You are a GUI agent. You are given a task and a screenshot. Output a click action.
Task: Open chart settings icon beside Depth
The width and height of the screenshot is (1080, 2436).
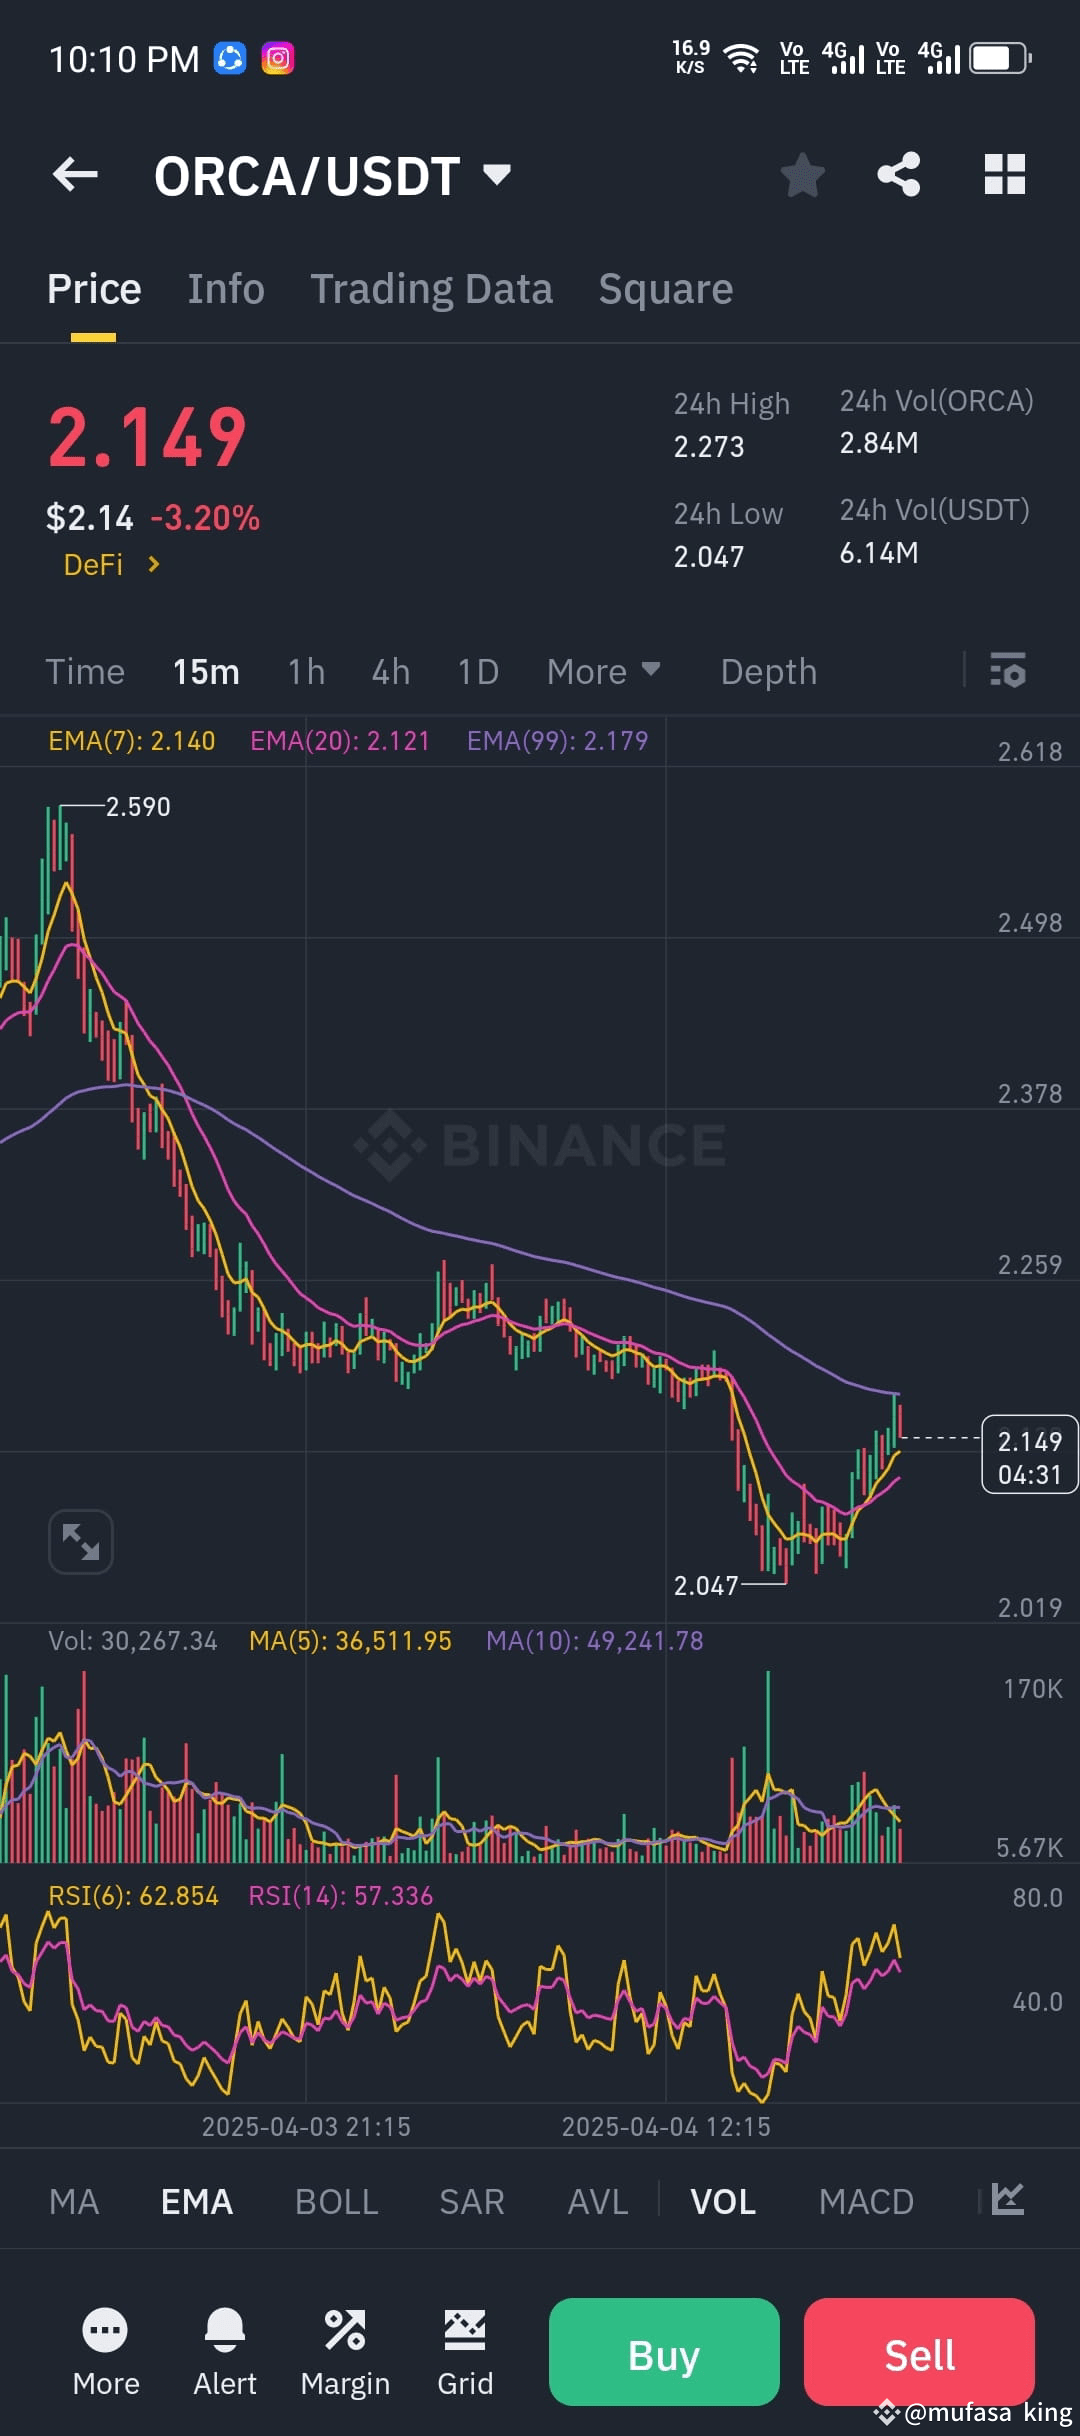click(1007, 670)
